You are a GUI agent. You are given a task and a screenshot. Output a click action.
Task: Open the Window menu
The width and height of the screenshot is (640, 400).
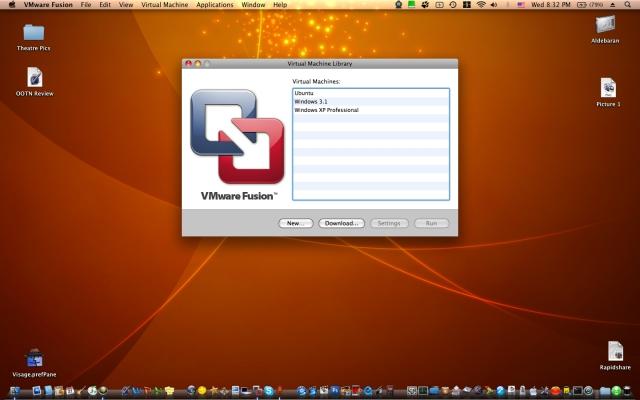point(253,5)
